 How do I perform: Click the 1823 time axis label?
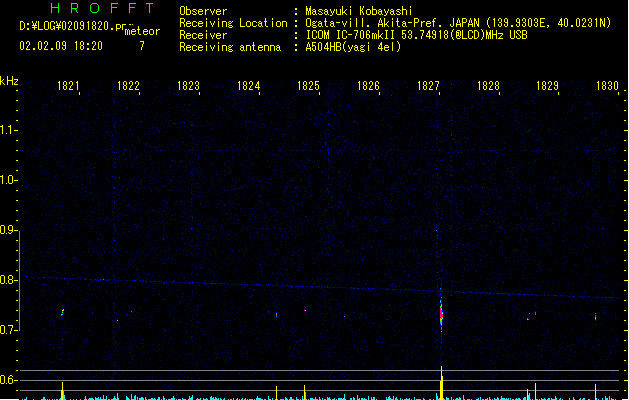pos(188,86)
